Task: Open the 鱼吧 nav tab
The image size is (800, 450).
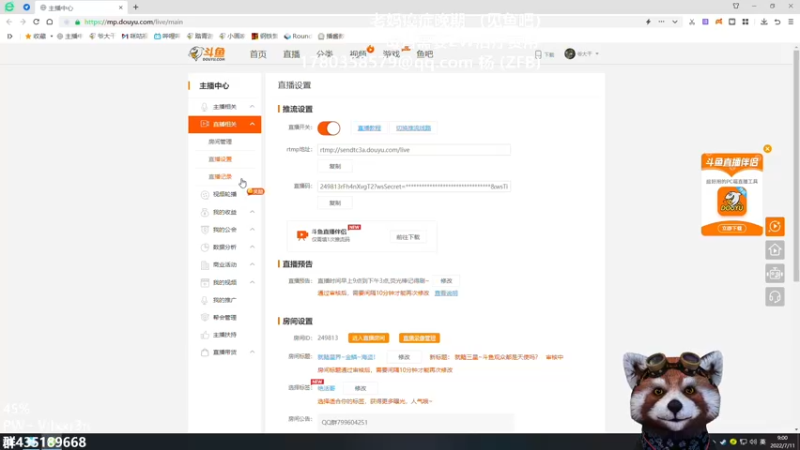Action: click(424, 54)
